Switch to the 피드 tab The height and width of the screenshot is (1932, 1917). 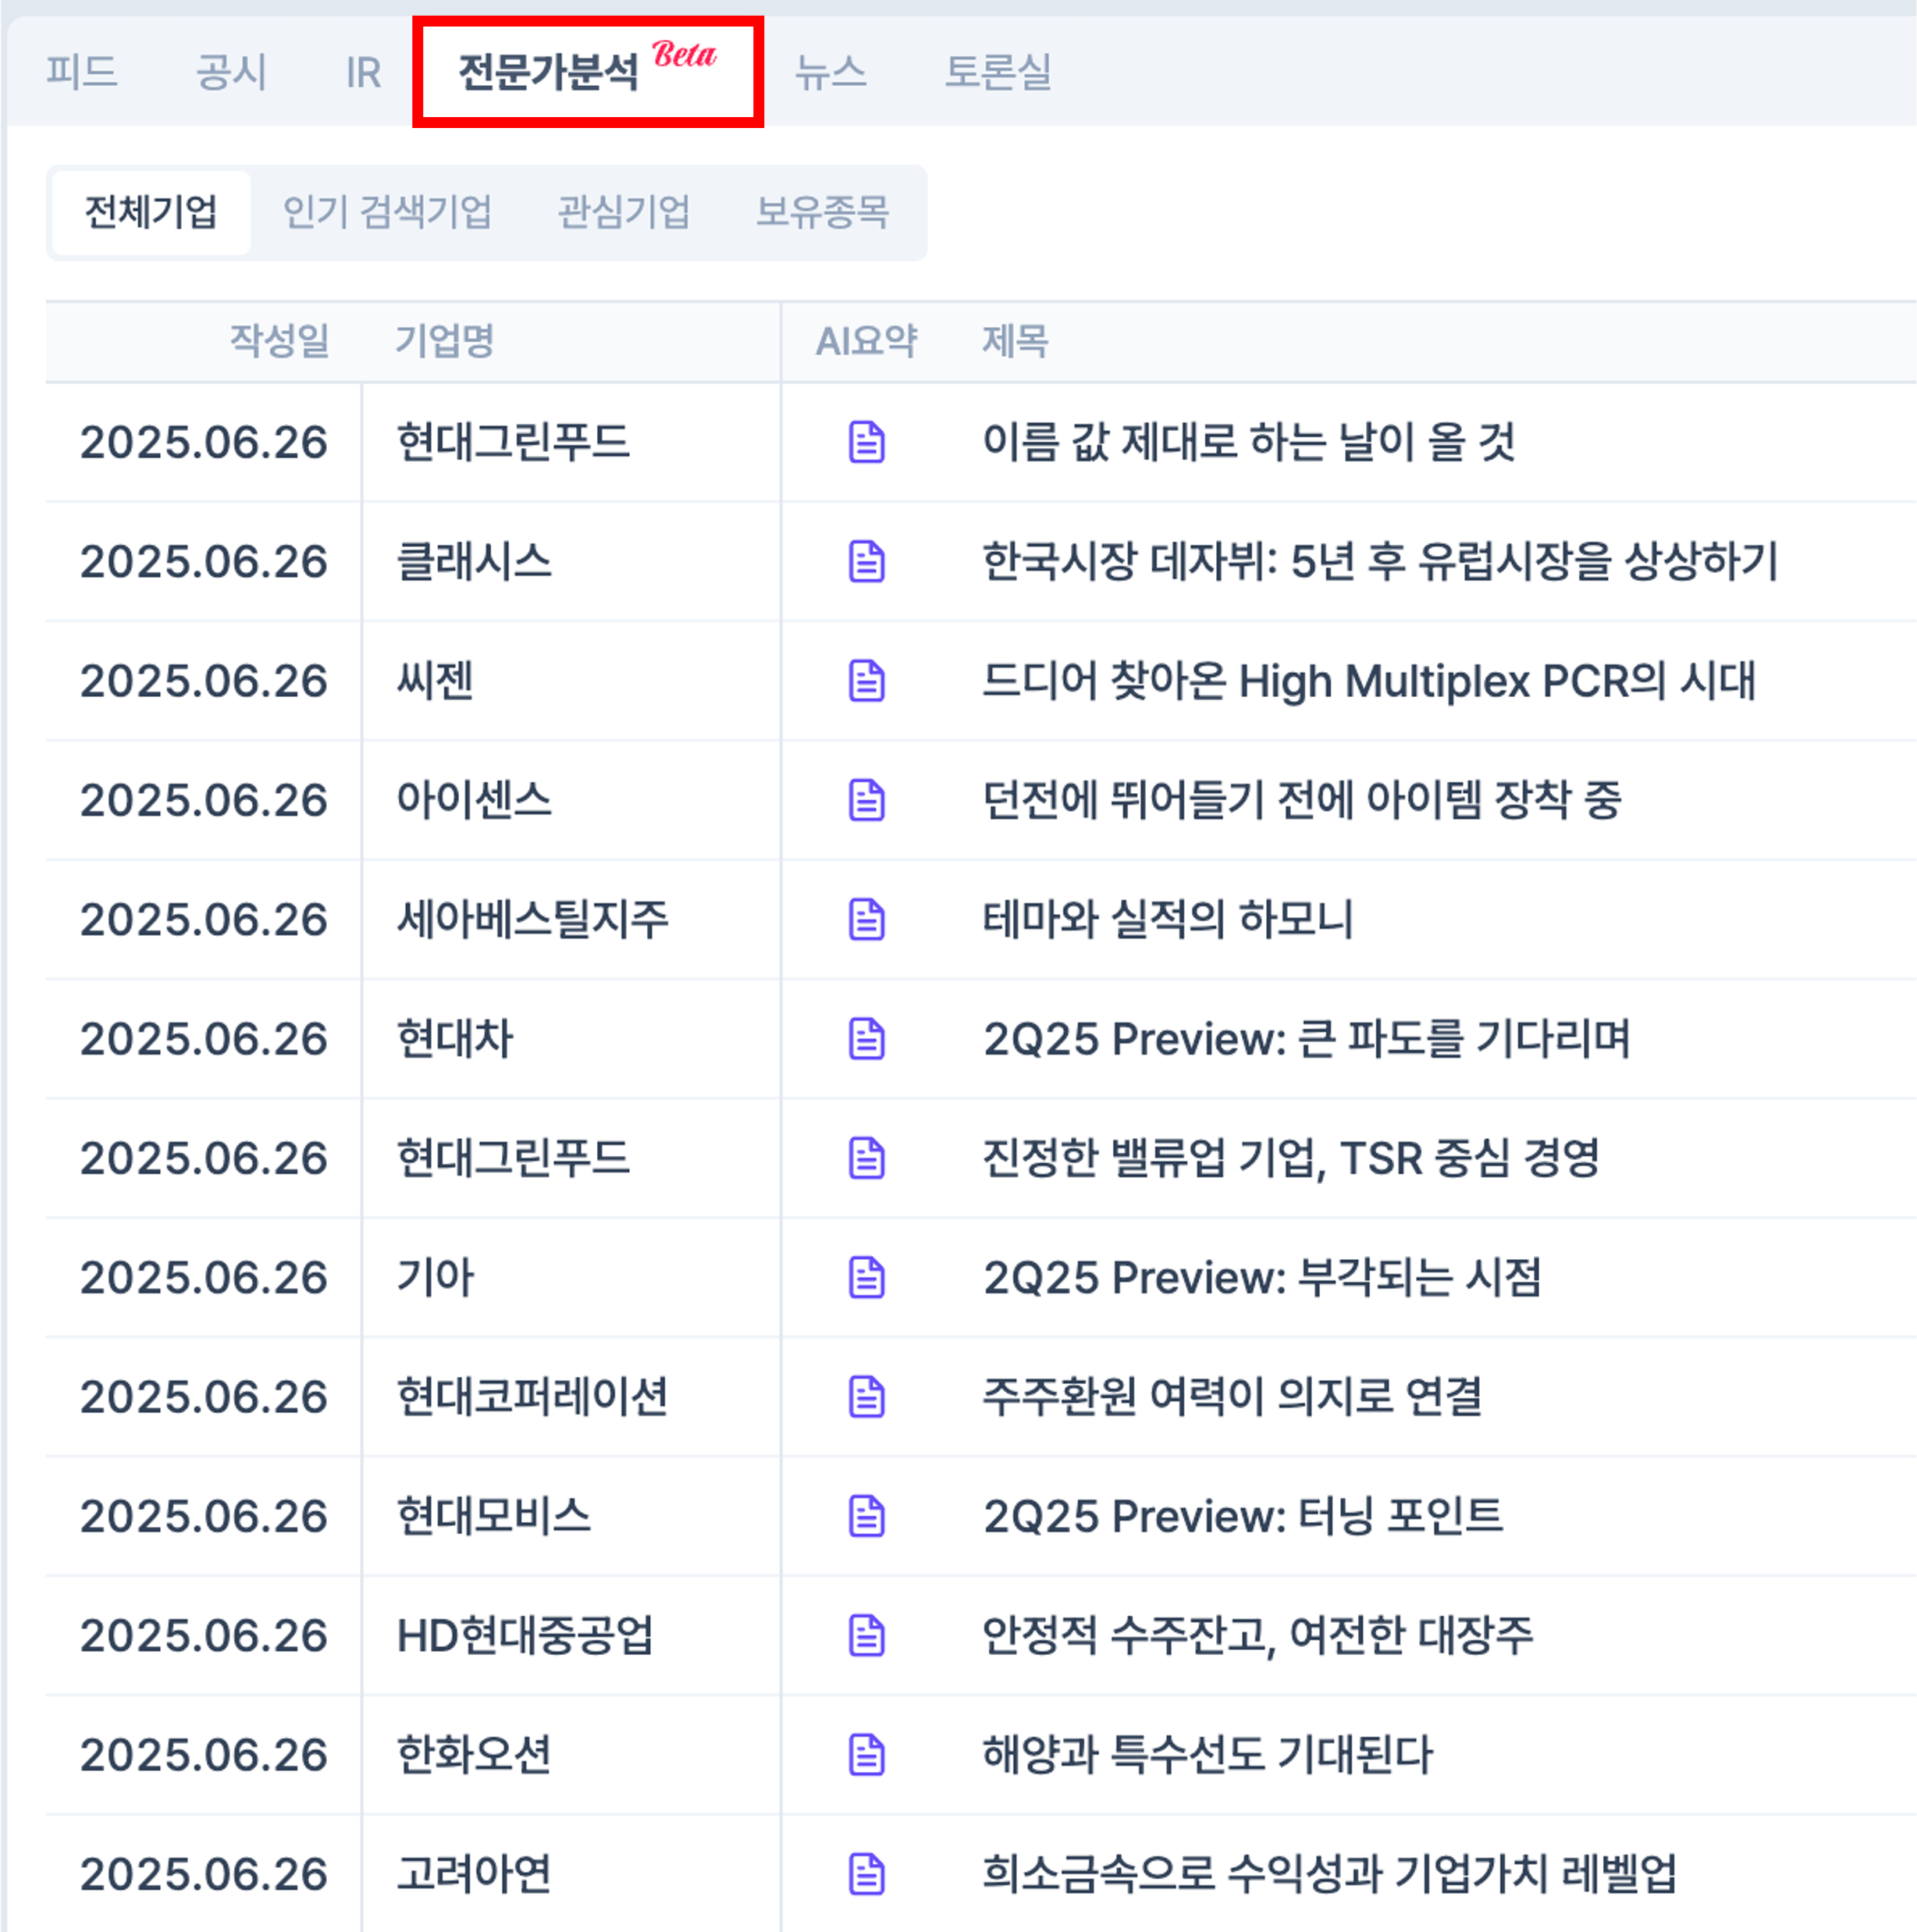(82, 72)
